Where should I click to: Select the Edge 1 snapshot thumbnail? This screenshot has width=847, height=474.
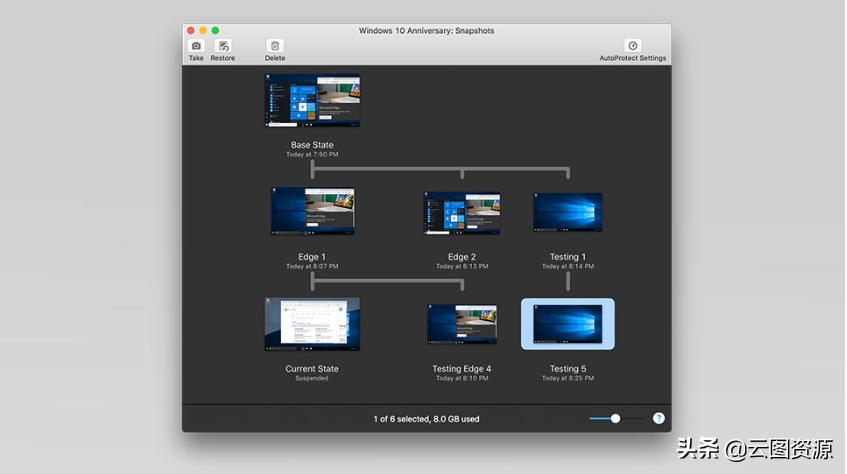click(x=312, y=211)
